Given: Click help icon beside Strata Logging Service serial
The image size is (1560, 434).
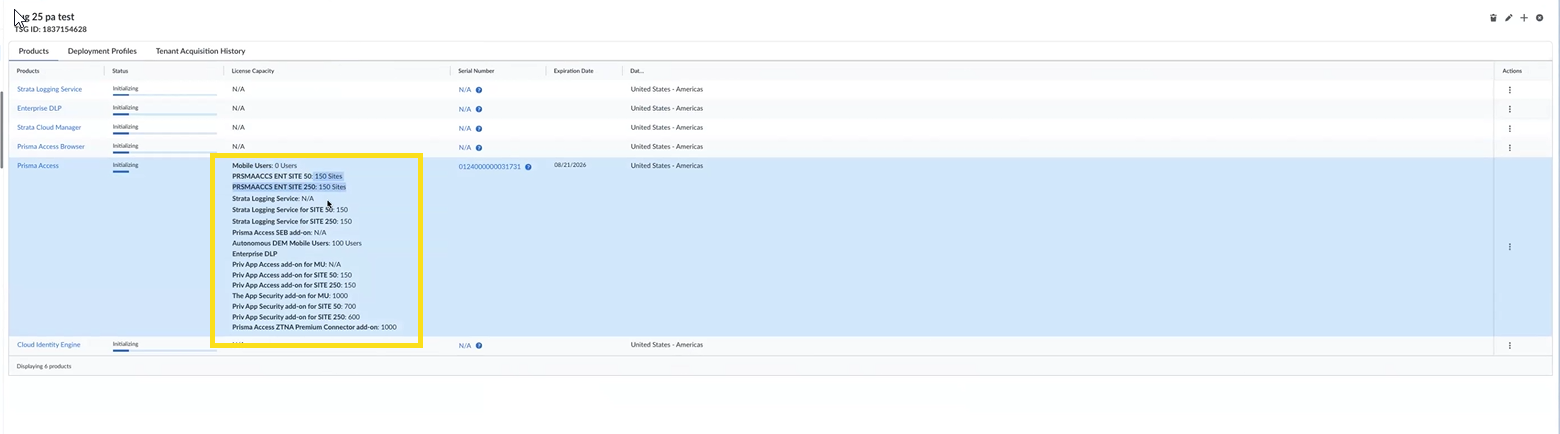Looking at the screenshot, I should pos(479,90).
